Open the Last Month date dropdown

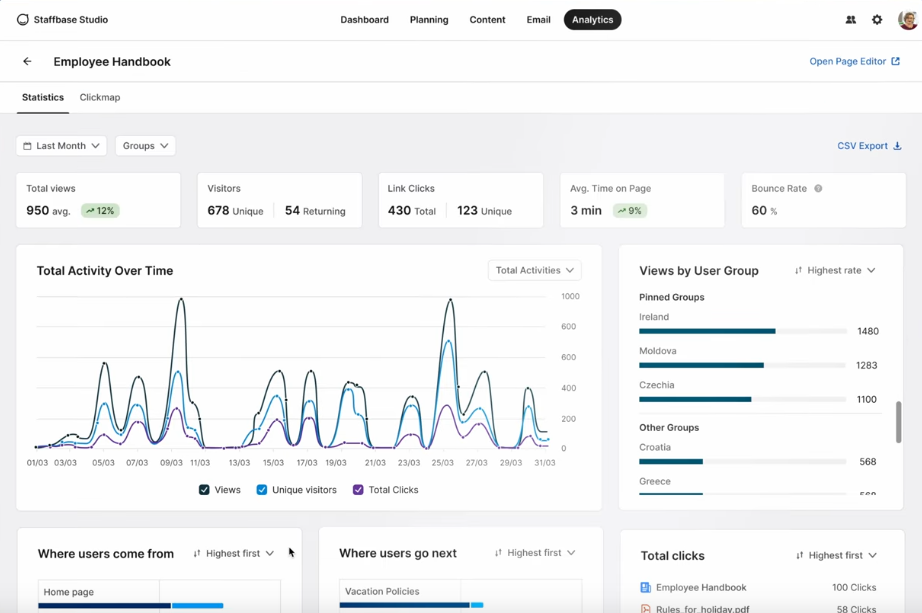point(62,146)
